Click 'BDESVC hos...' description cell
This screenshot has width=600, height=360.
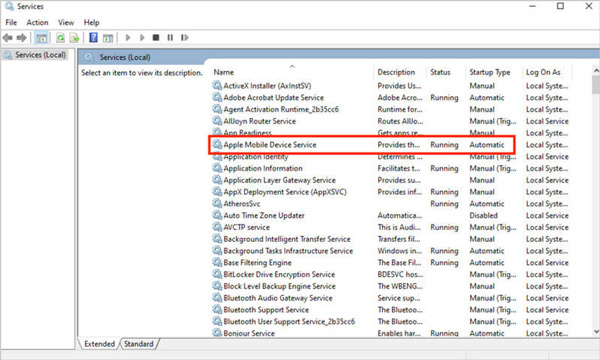click(400, 274)
